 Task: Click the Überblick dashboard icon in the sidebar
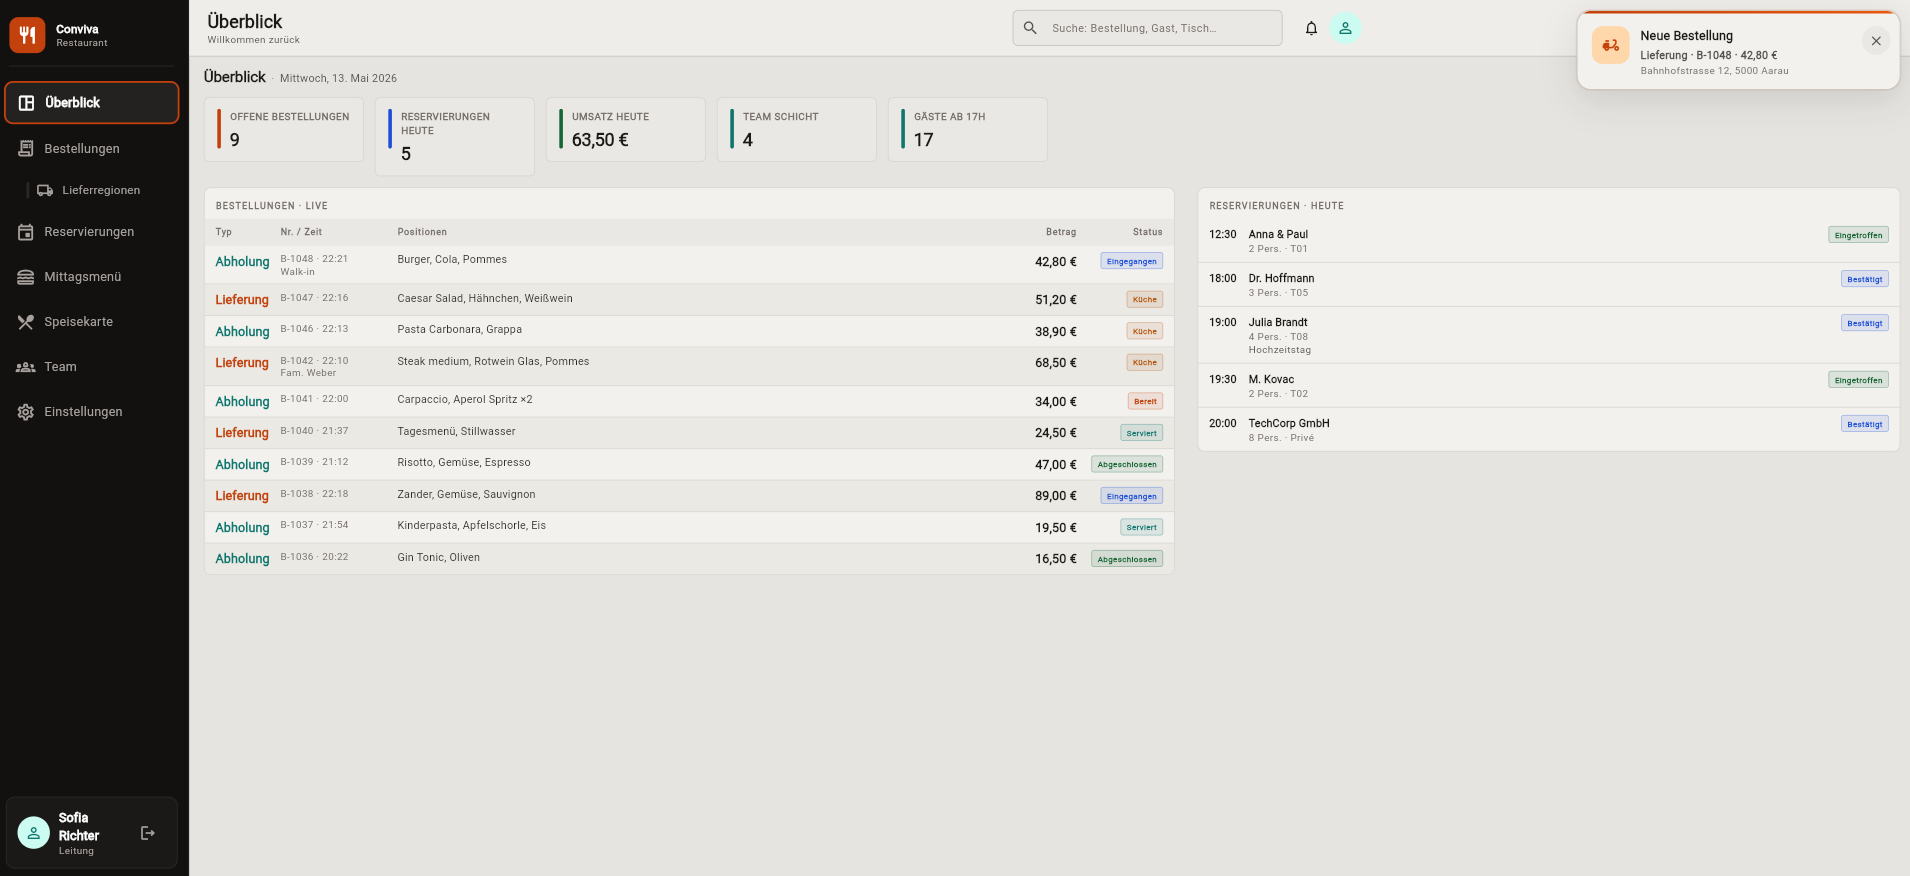point(27,103)
